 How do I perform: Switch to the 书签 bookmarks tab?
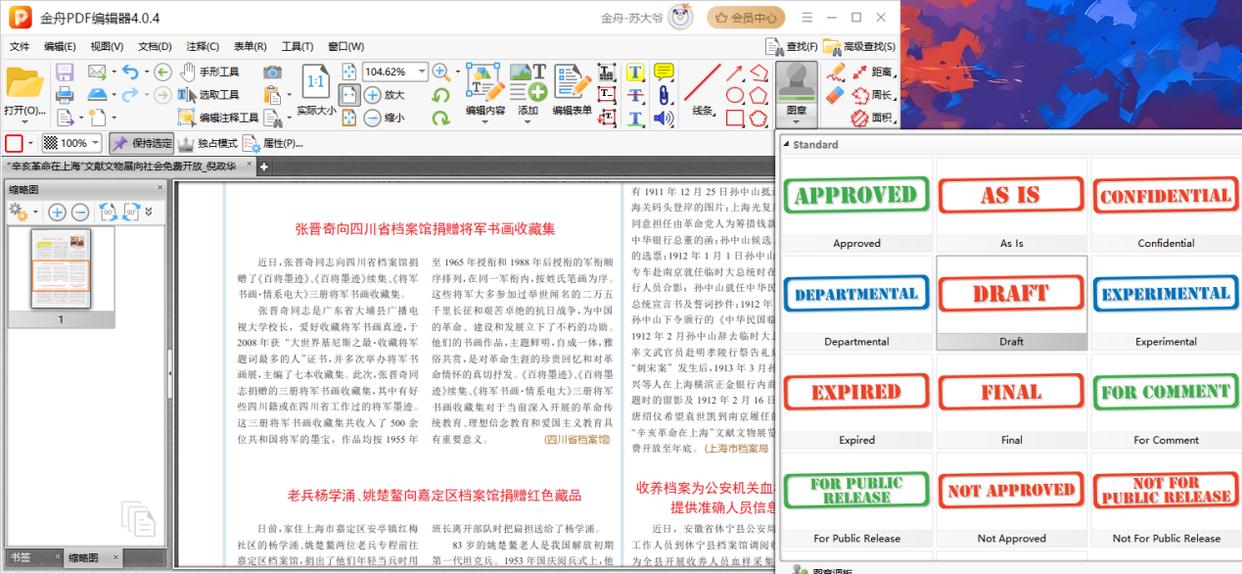tap(20, 557)
